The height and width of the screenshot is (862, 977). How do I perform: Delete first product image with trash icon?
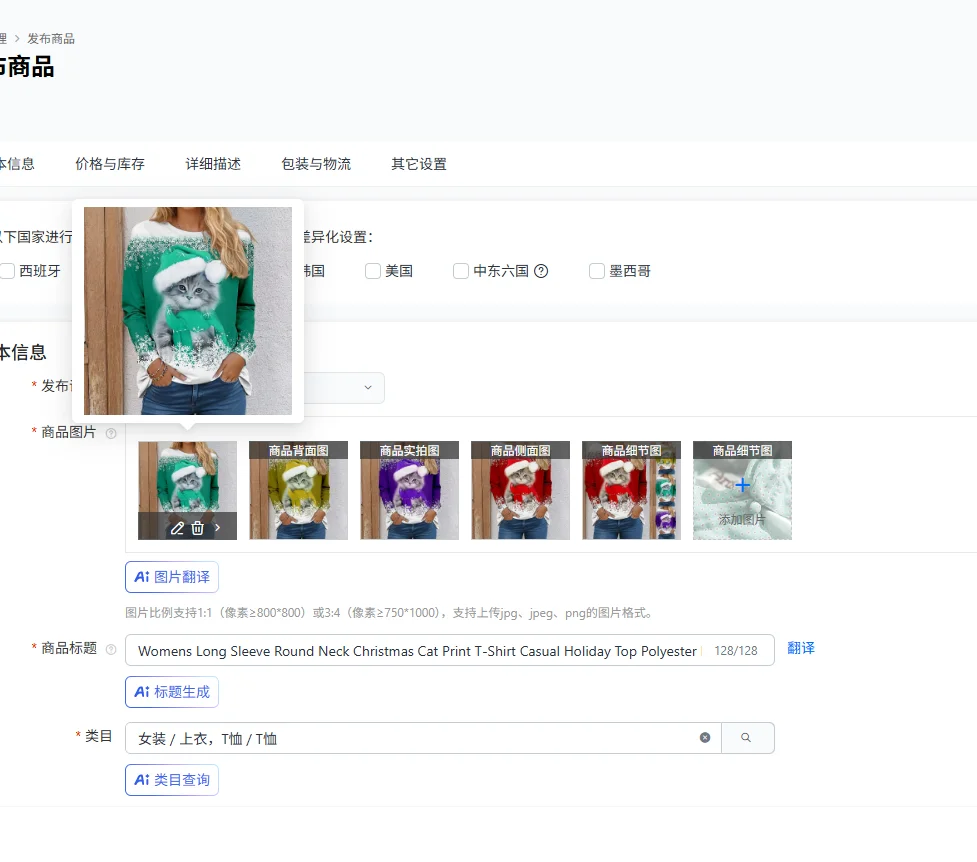198,528
